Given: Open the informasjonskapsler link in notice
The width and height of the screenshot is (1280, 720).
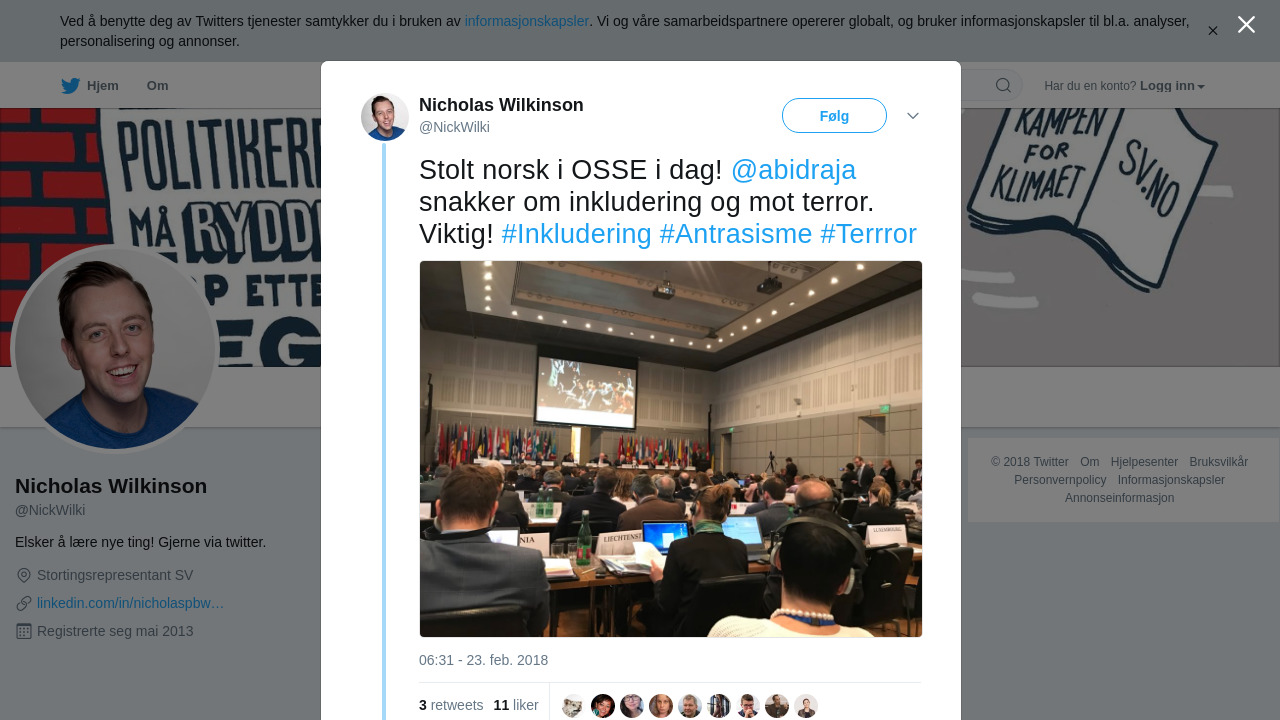Looking at the screenshot, I should pyautogui.click(x=527, y=21).
